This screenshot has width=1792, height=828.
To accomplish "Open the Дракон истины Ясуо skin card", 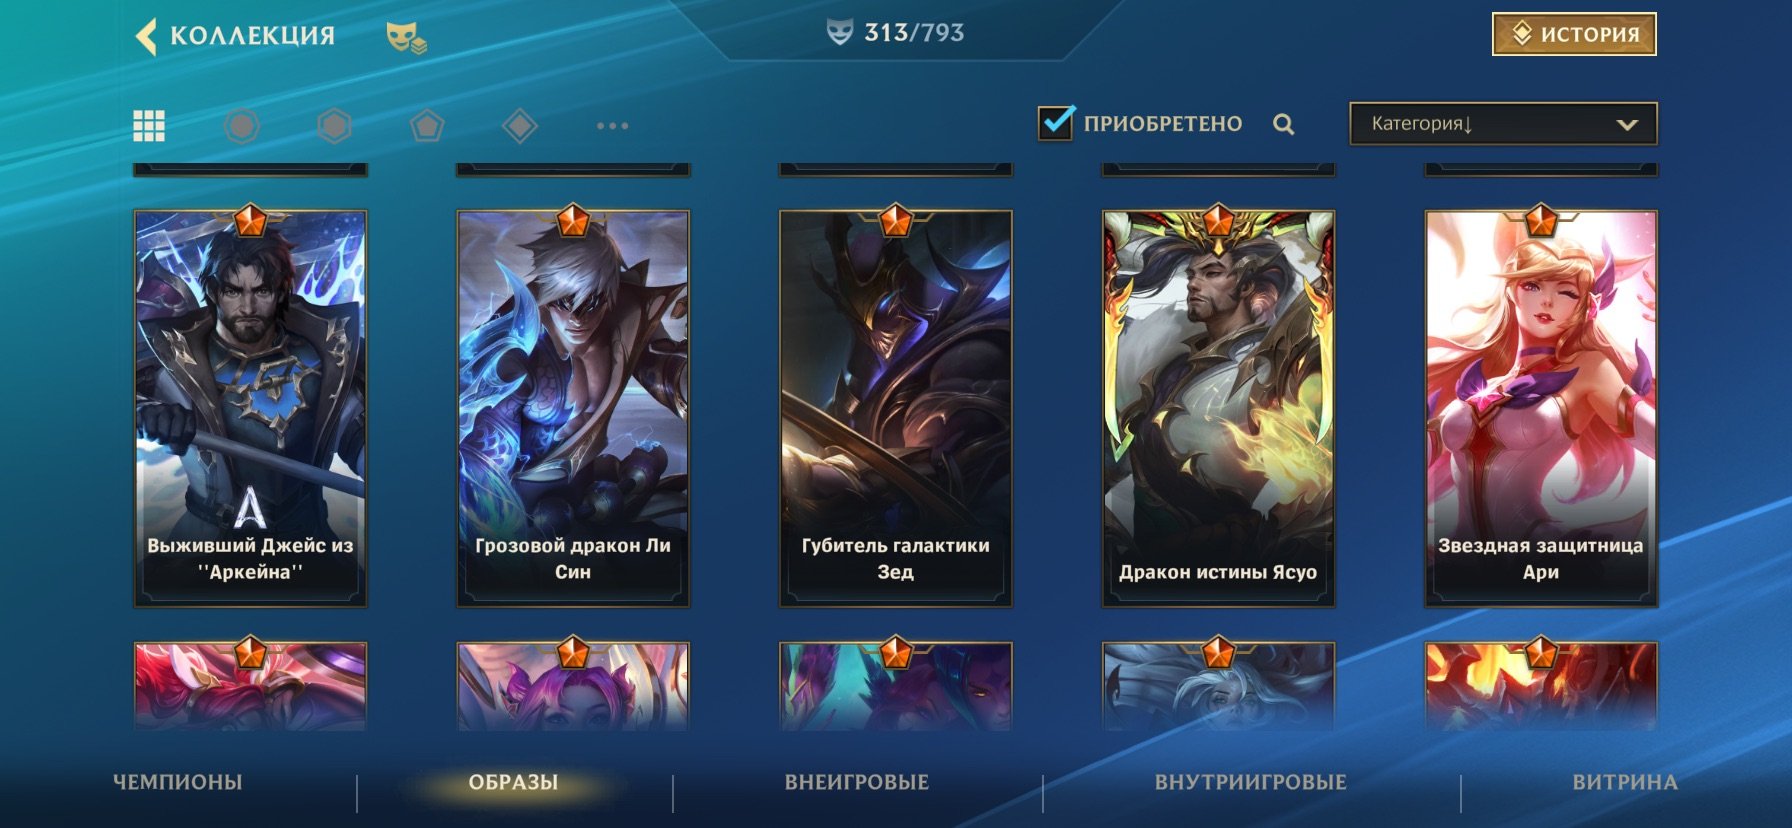I will [1218, 408].
